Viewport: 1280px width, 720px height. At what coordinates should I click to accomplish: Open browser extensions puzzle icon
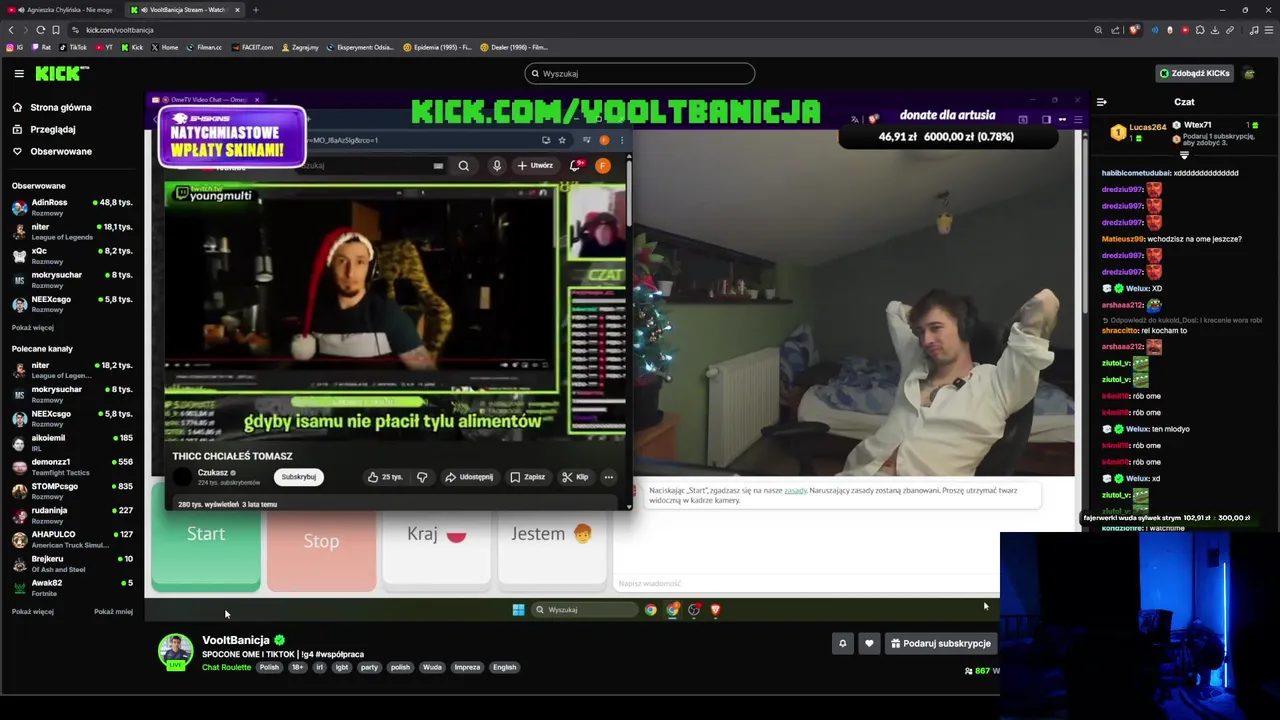tap(1200, 30)
